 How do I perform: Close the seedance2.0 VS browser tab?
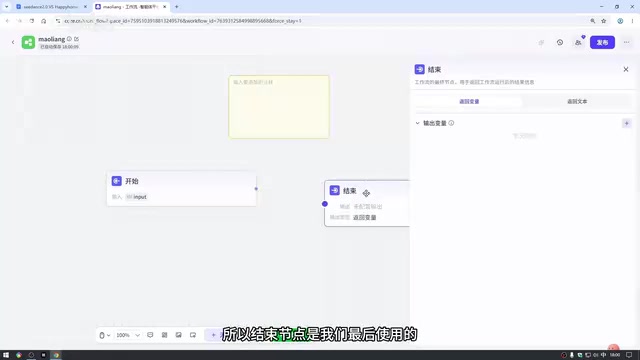pyautogui.click(x=85, y=7)
